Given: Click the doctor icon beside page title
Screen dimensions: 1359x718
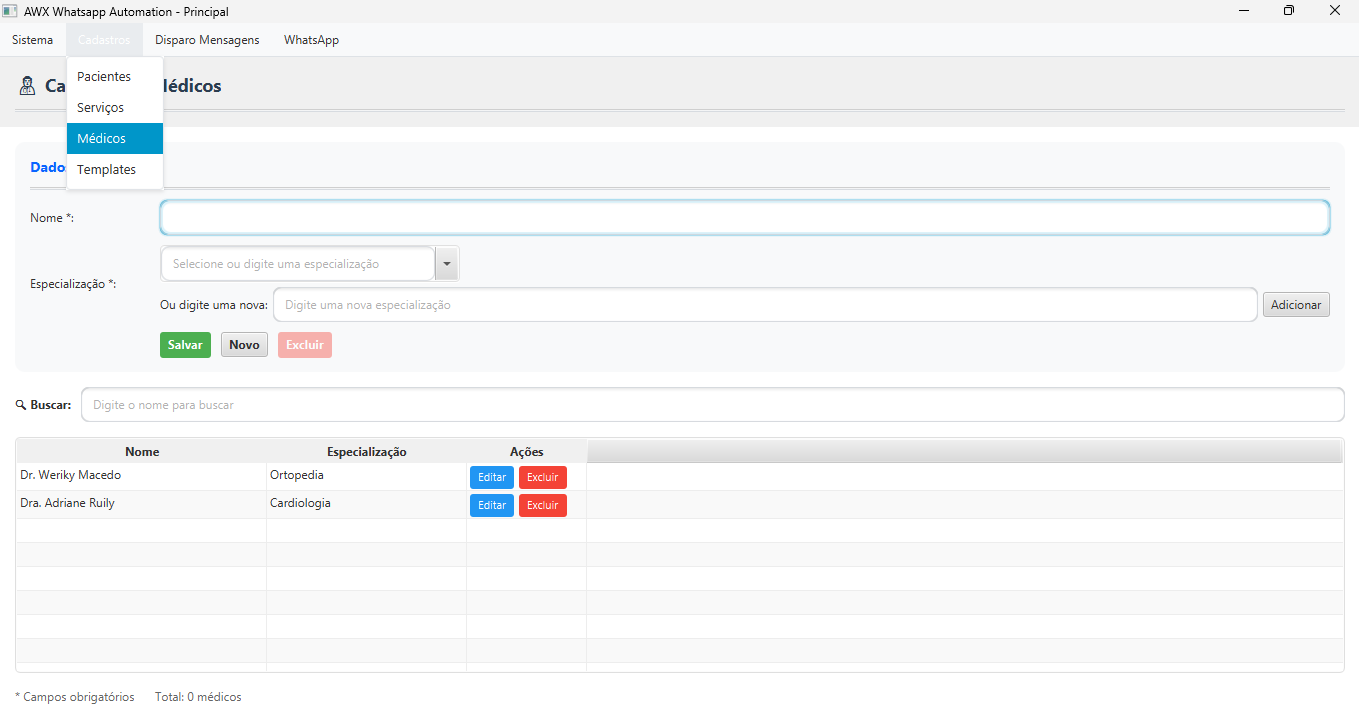Looking at the screenshot, I should click(x=28, y=86).
